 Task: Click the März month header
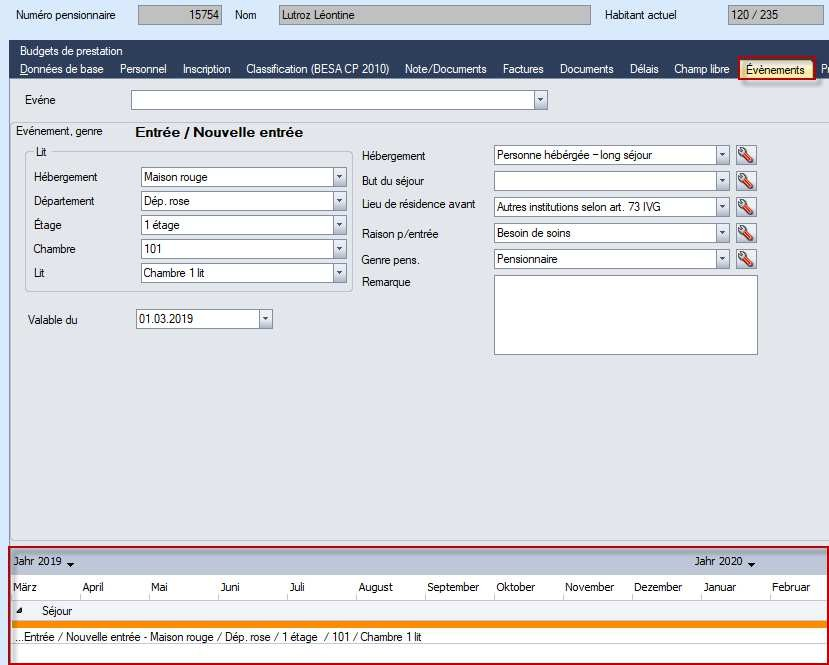pyautogui.click(x=25, y=587)
